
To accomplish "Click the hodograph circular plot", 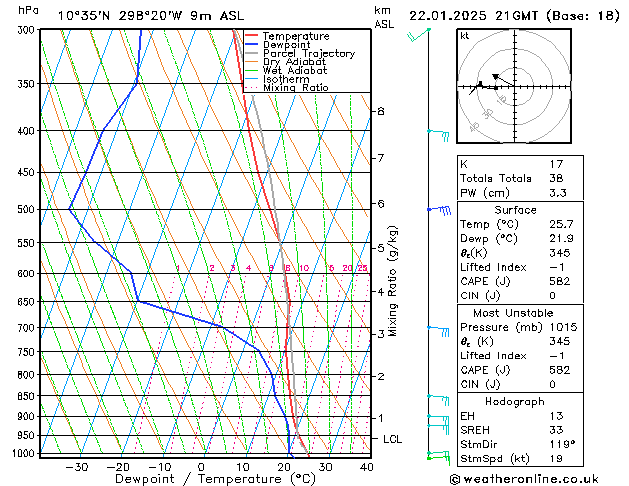I will [514, 86].
